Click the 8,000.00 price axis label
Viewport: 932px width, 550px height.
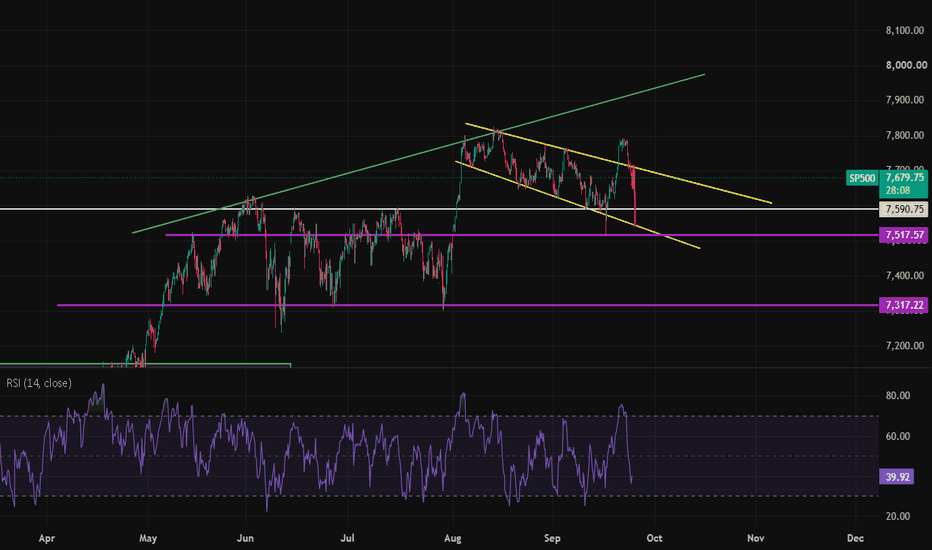pos(906,65)
